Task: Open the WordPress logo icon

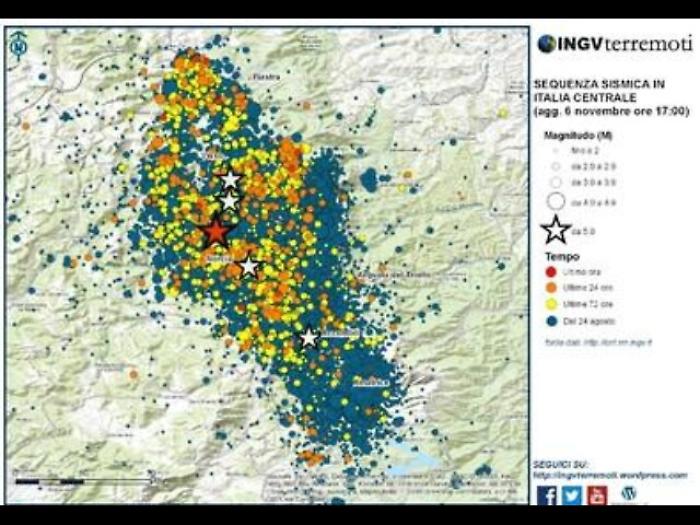Action: tap(629, 493)
